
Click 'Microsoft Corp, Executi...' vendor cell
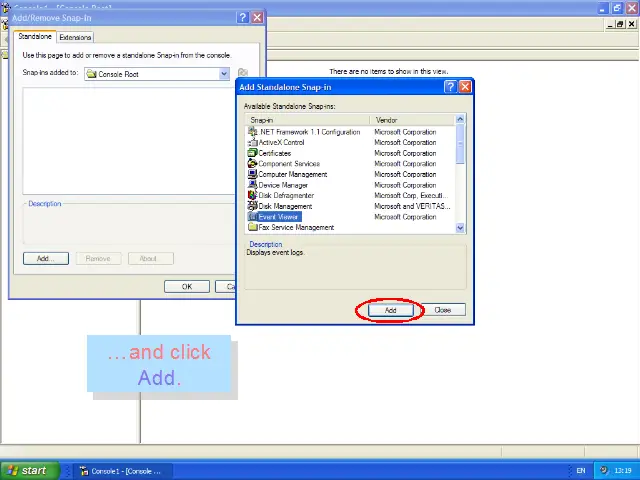click(x=411, y=196)
